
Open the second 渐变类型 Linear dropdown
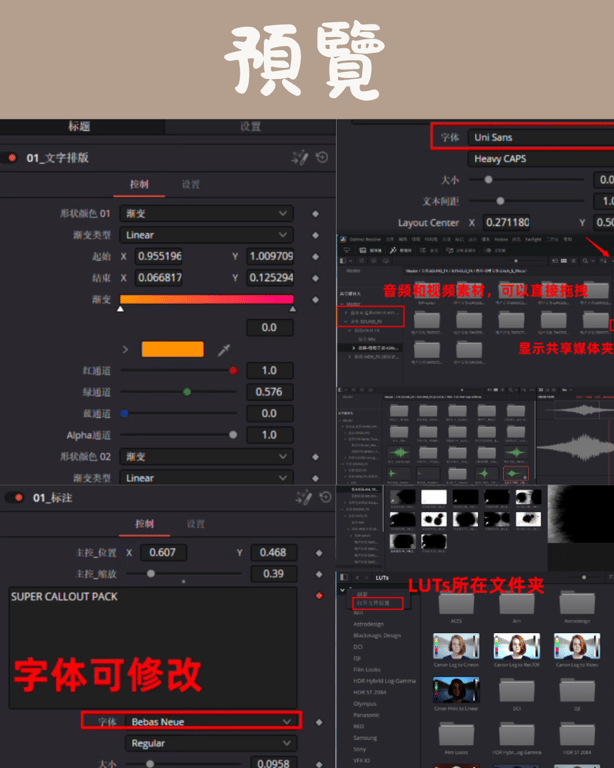coord(207,478)
